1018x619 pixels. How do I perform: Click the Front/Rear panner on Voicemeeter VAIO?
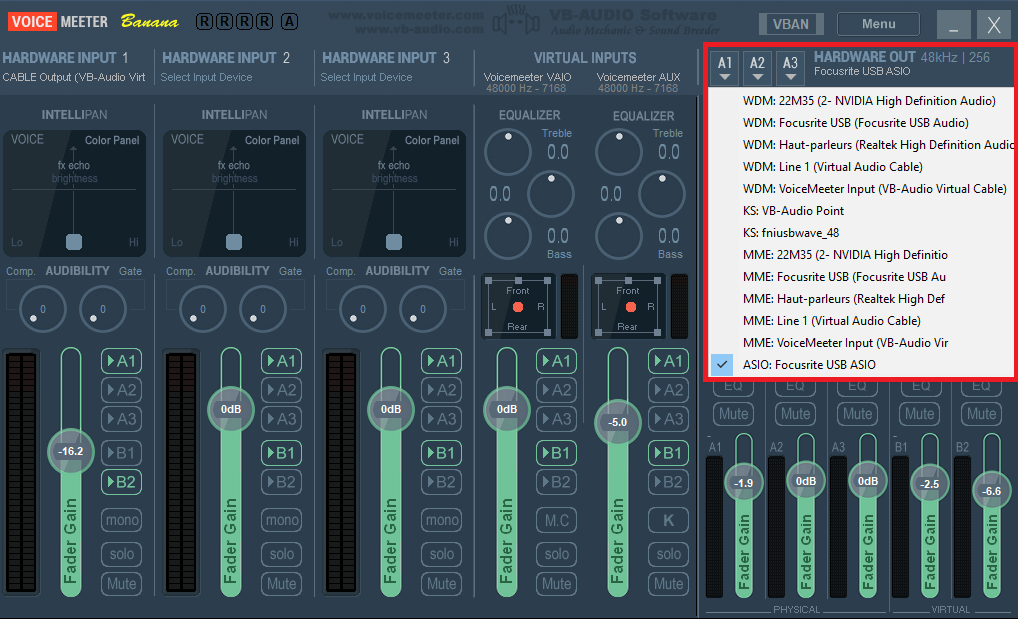[517, 306]
